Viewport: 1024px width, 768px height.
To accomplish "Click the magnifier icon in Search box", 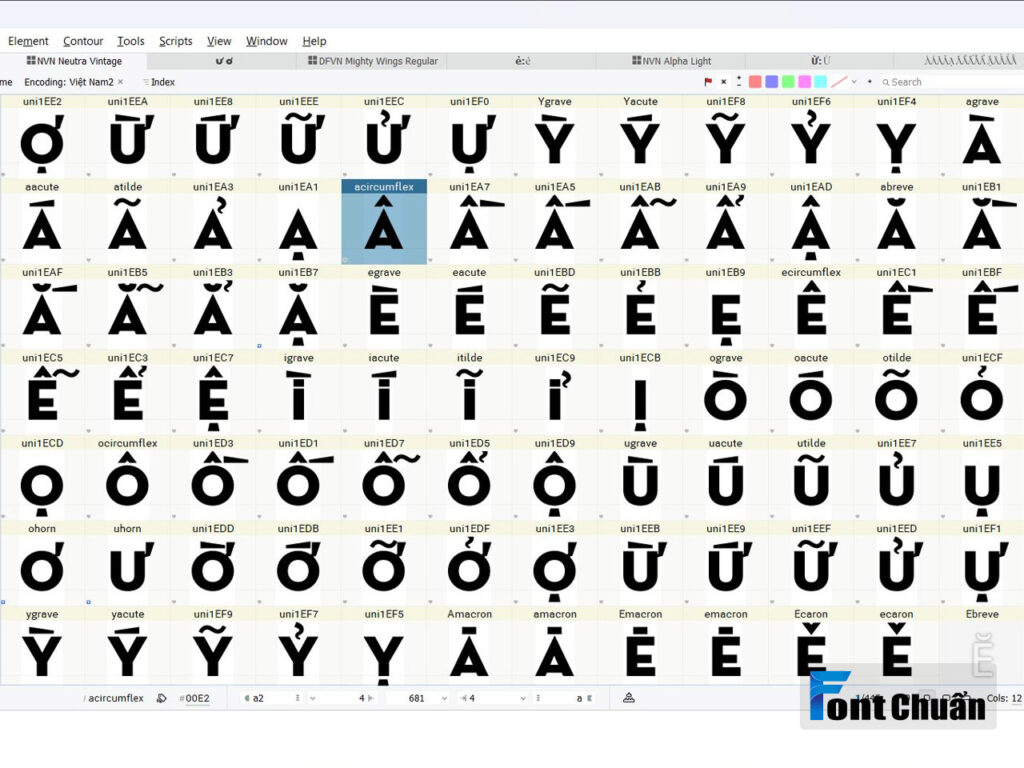I will click(x=886, y=82).
